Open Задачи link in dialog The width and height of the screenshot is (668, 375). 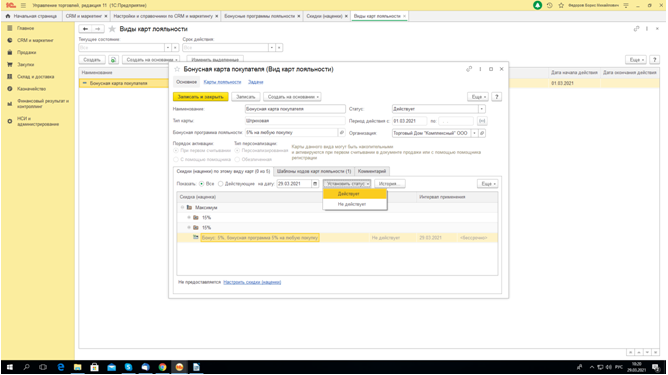(x=256, y=82)
